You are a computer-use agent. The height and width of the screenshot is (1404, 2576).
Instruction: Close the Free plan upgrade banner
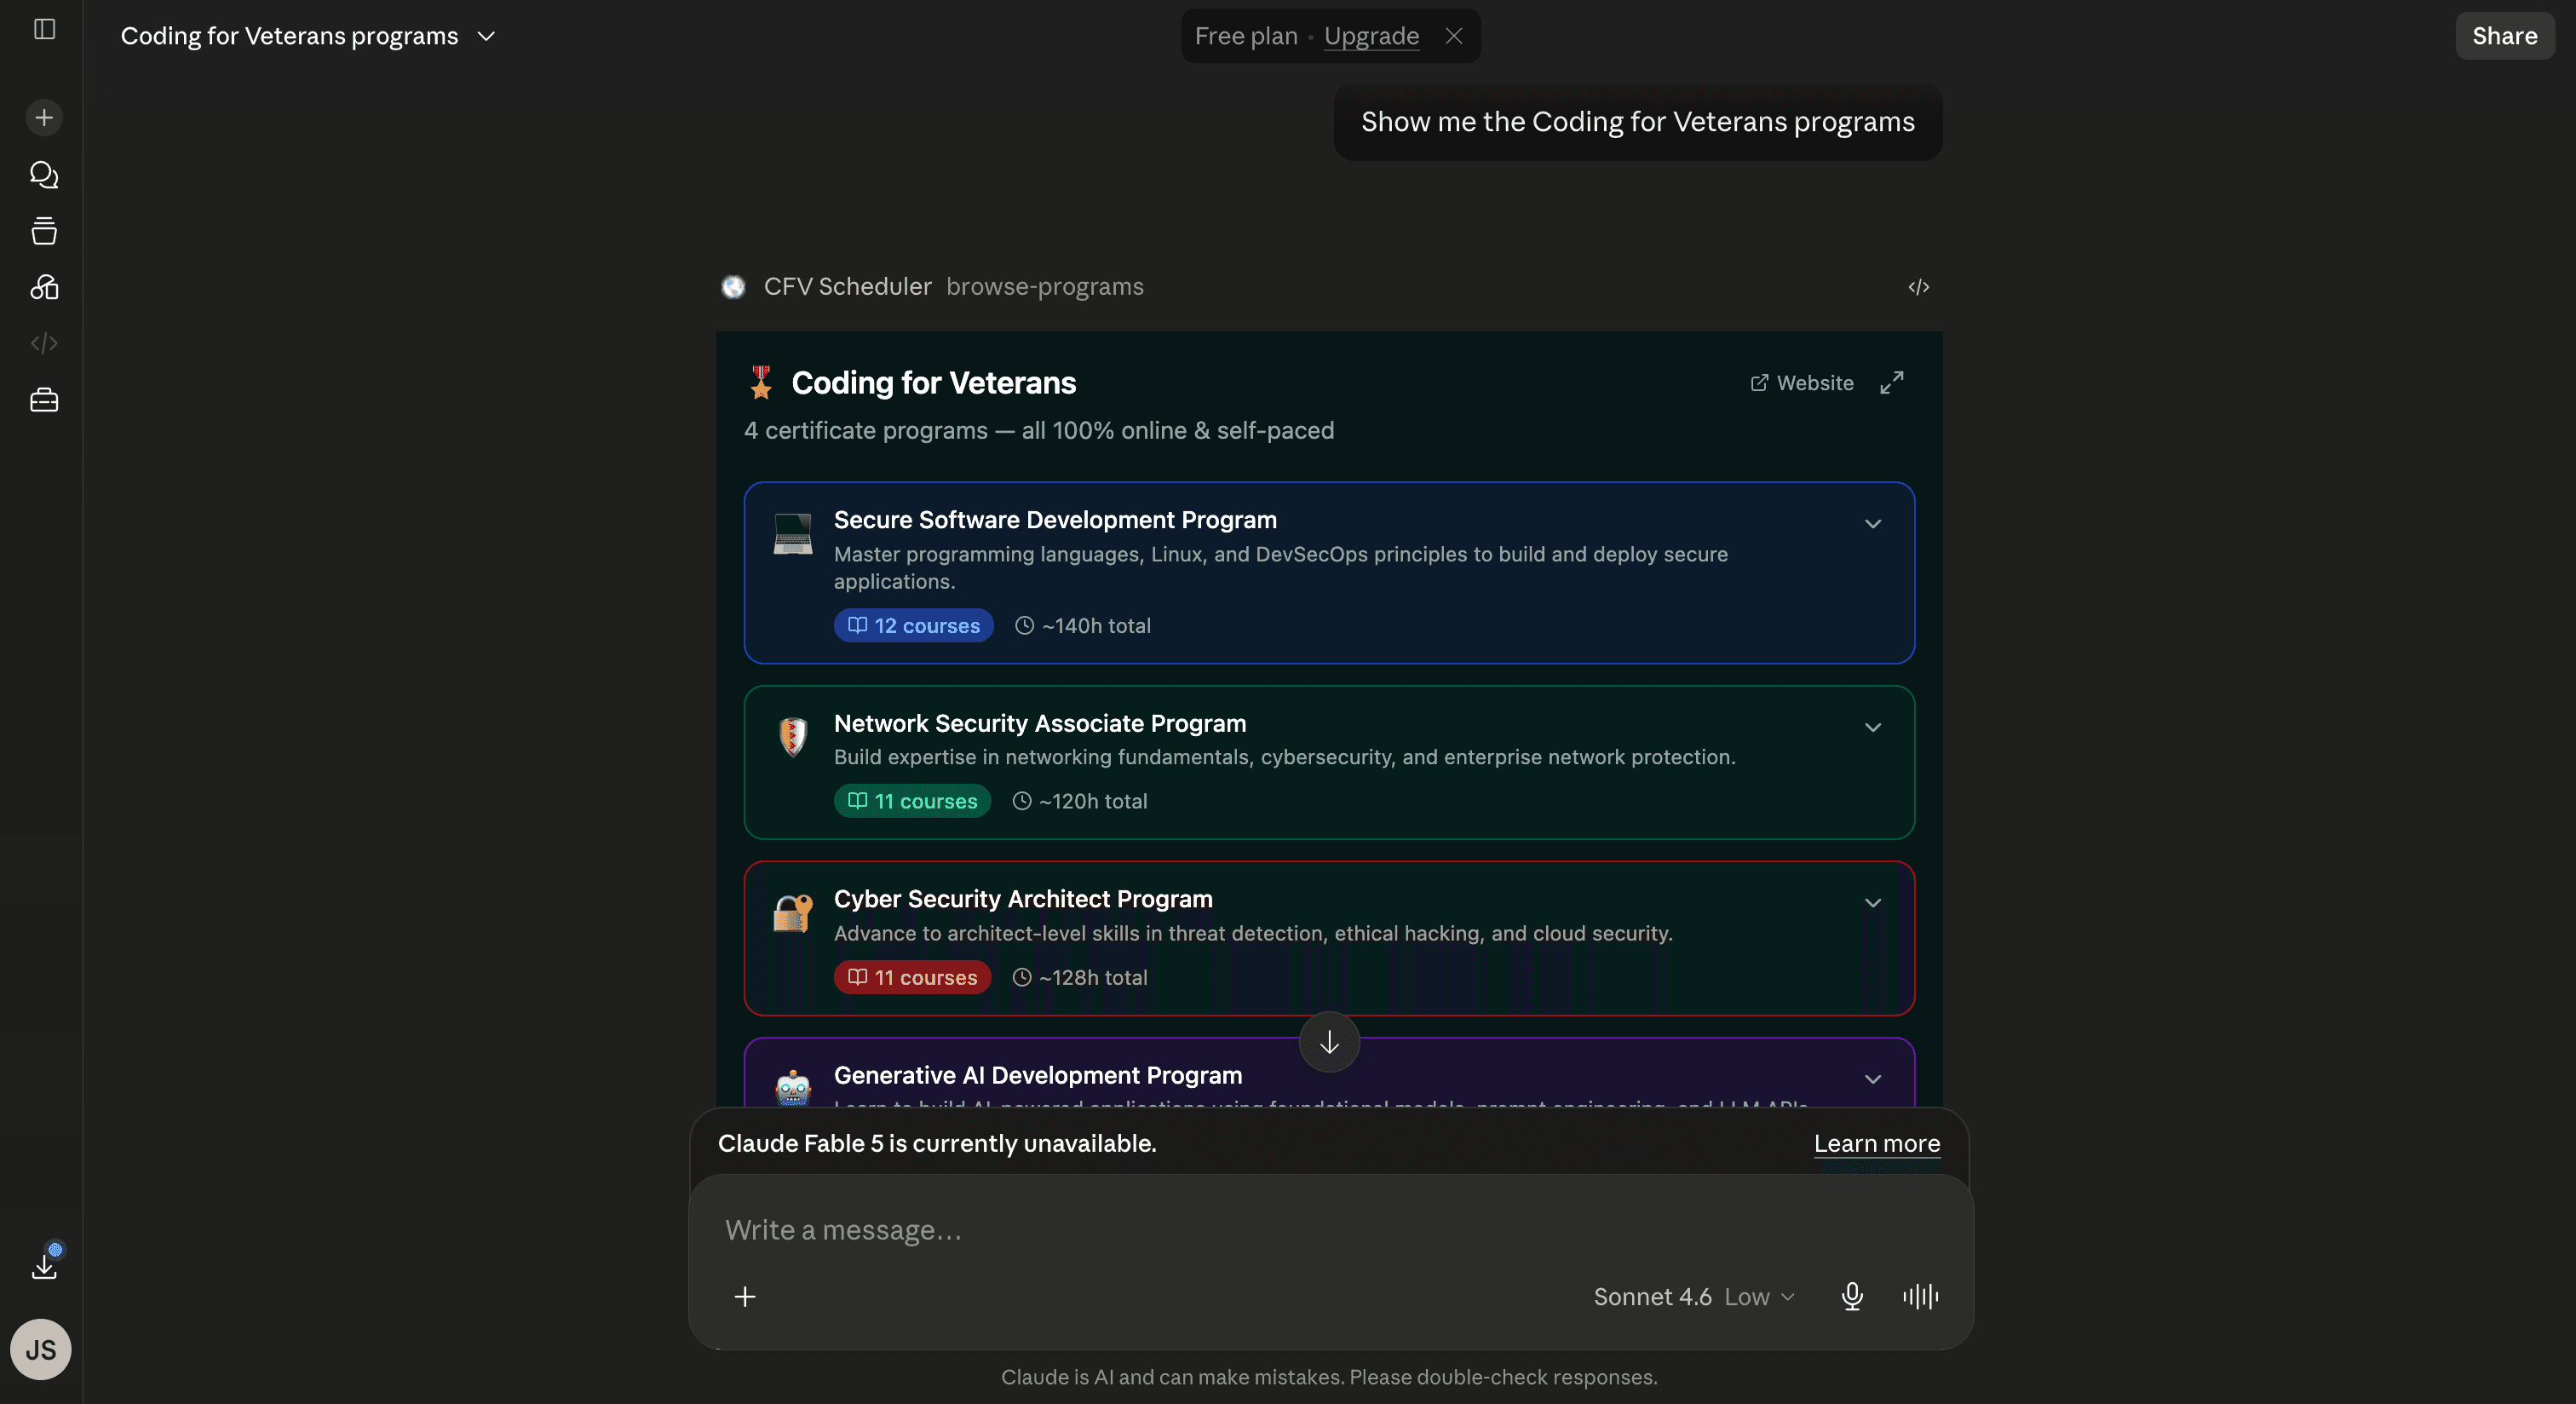tap(1454, 36)
